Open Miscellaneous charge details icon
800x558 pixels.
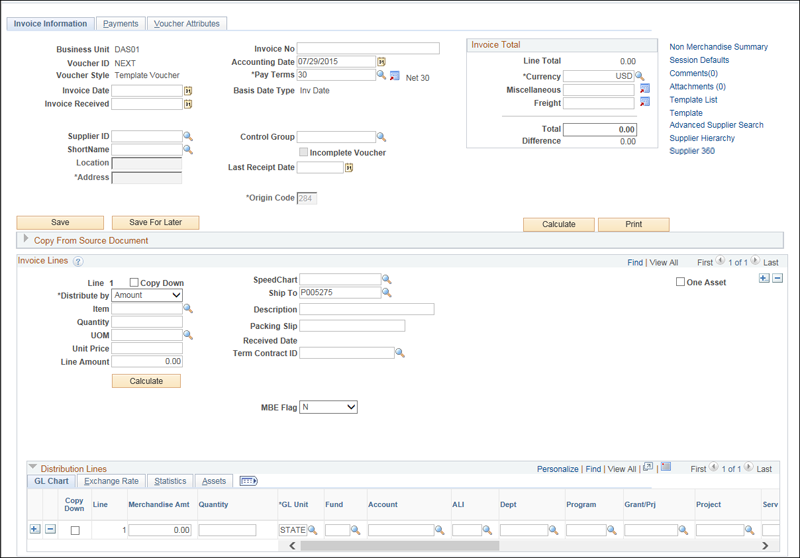pos(645,89)
